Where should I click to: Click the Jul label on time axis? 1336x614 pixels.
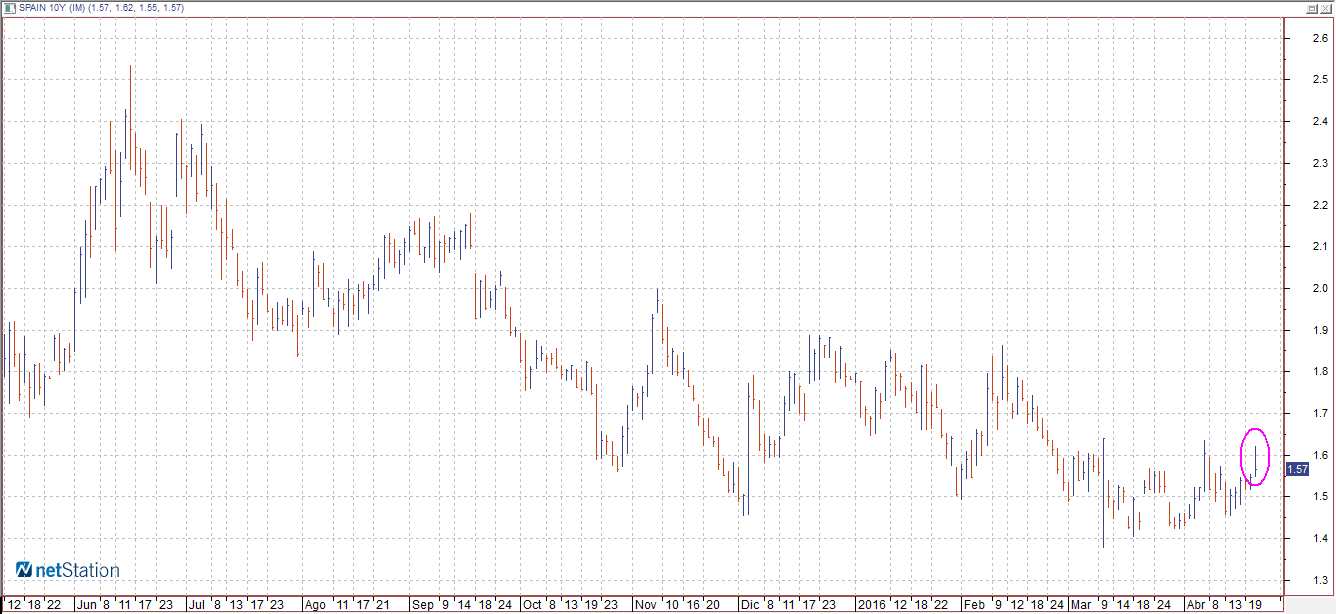[x=197, y=605]
